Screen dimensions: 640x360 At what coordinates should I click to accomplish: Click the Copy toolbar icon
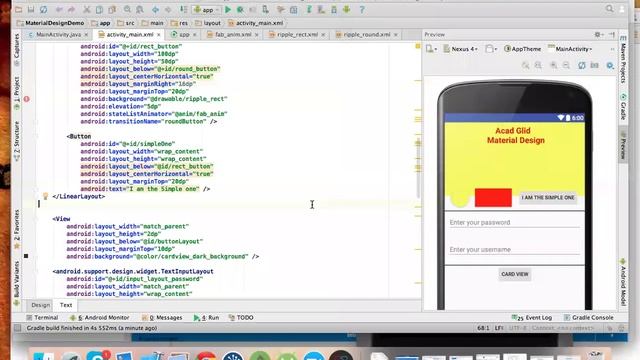coord(99,9)
